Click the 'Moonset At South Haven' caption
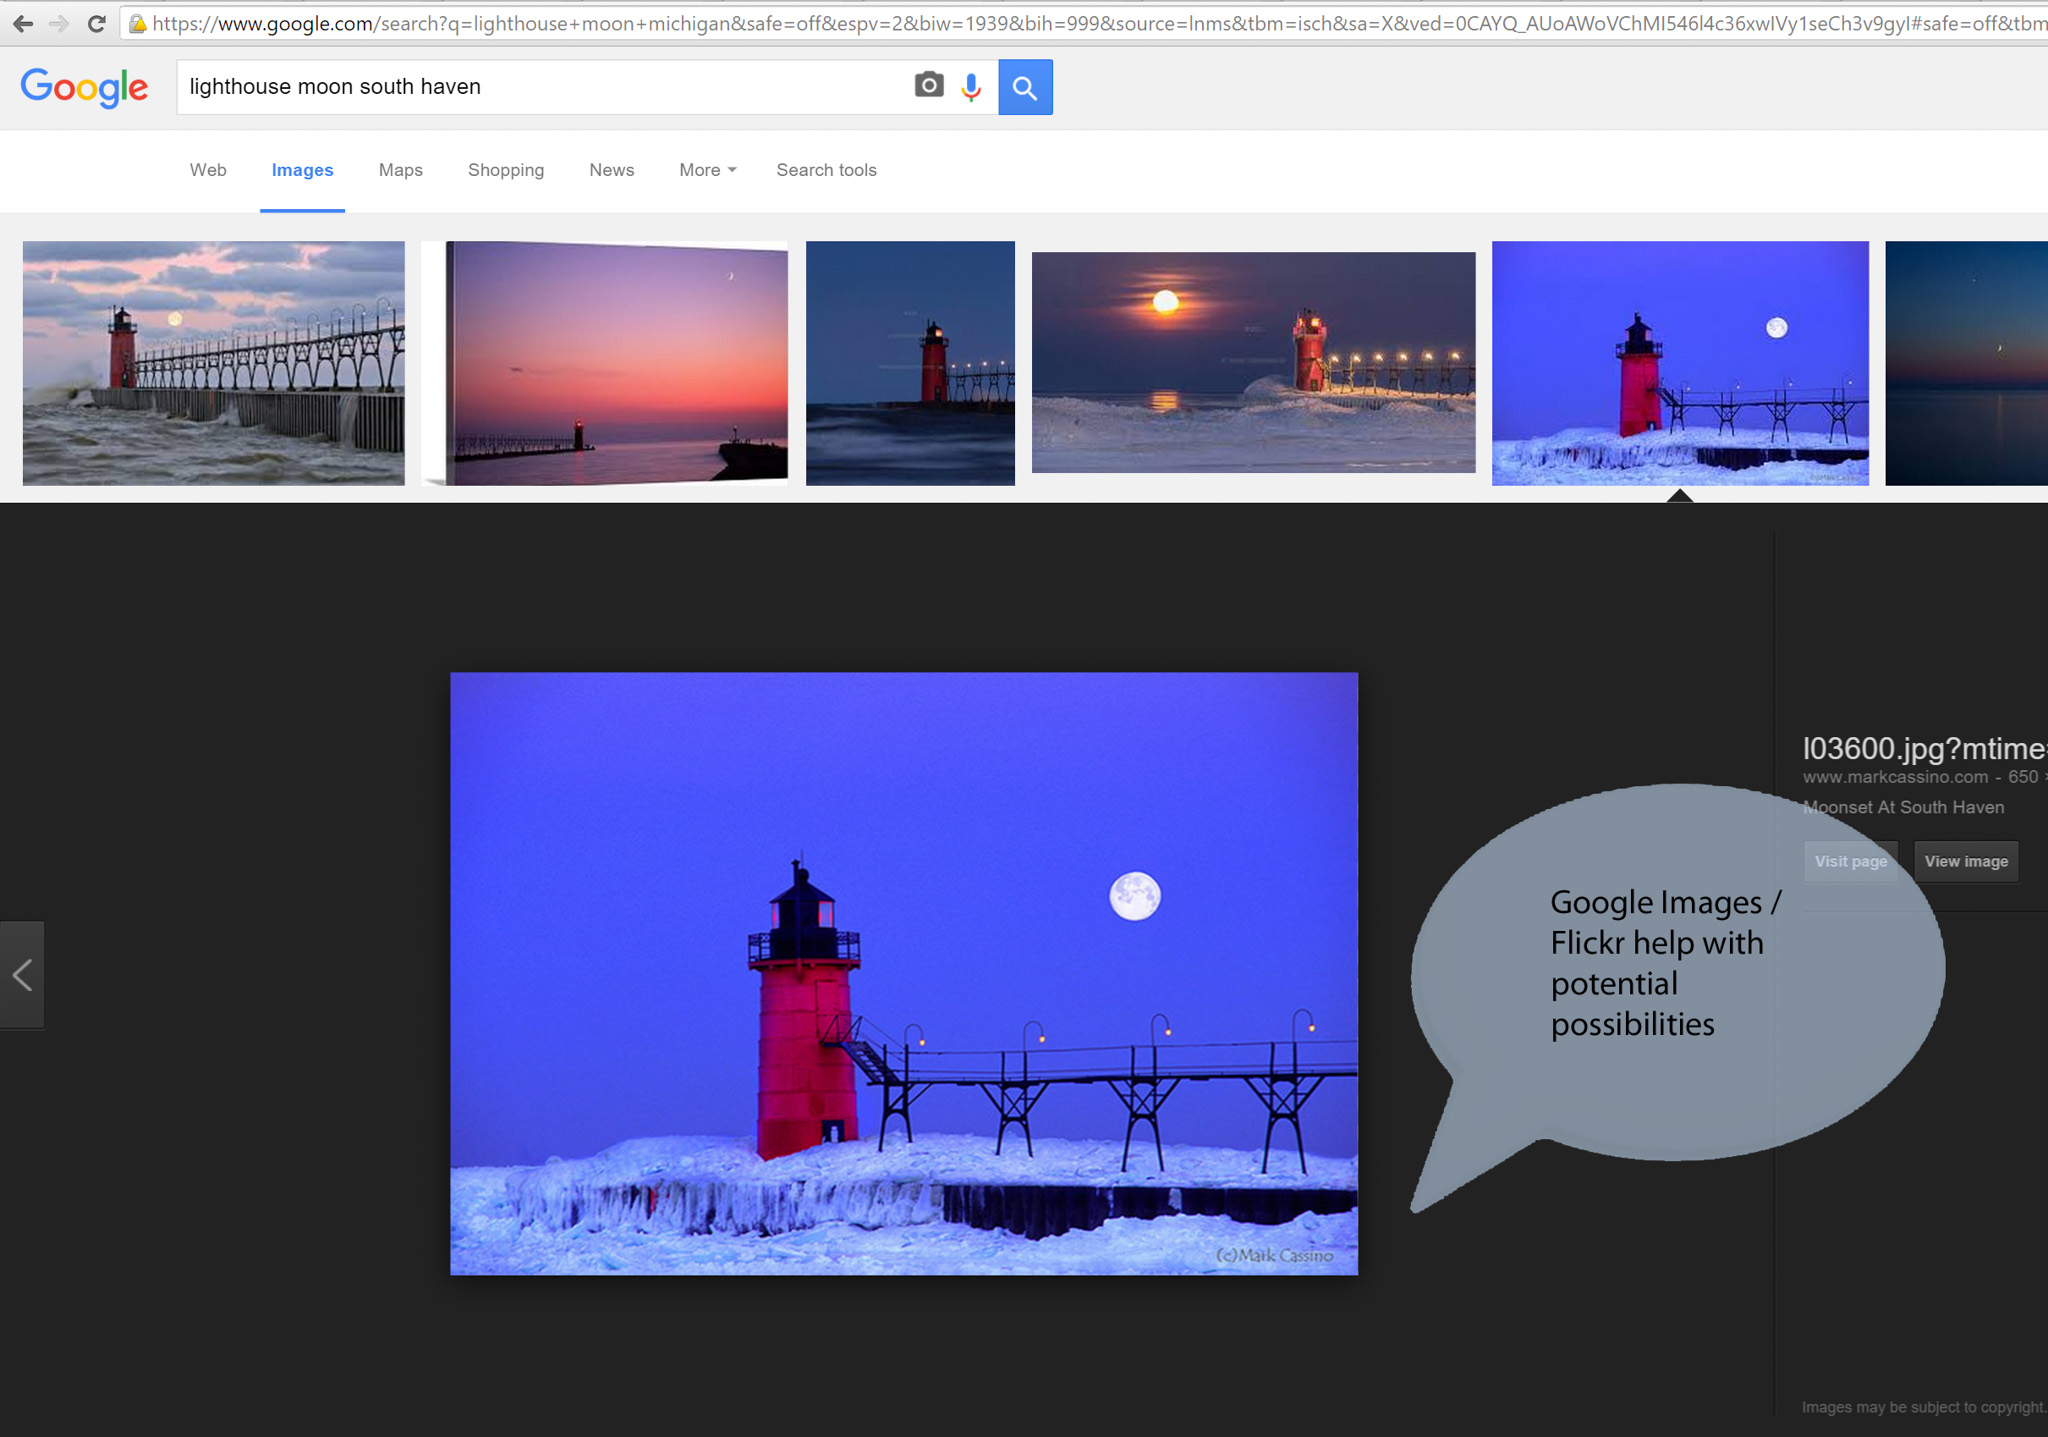This screenshot has height=1437, width=2048. point(1903,807)
